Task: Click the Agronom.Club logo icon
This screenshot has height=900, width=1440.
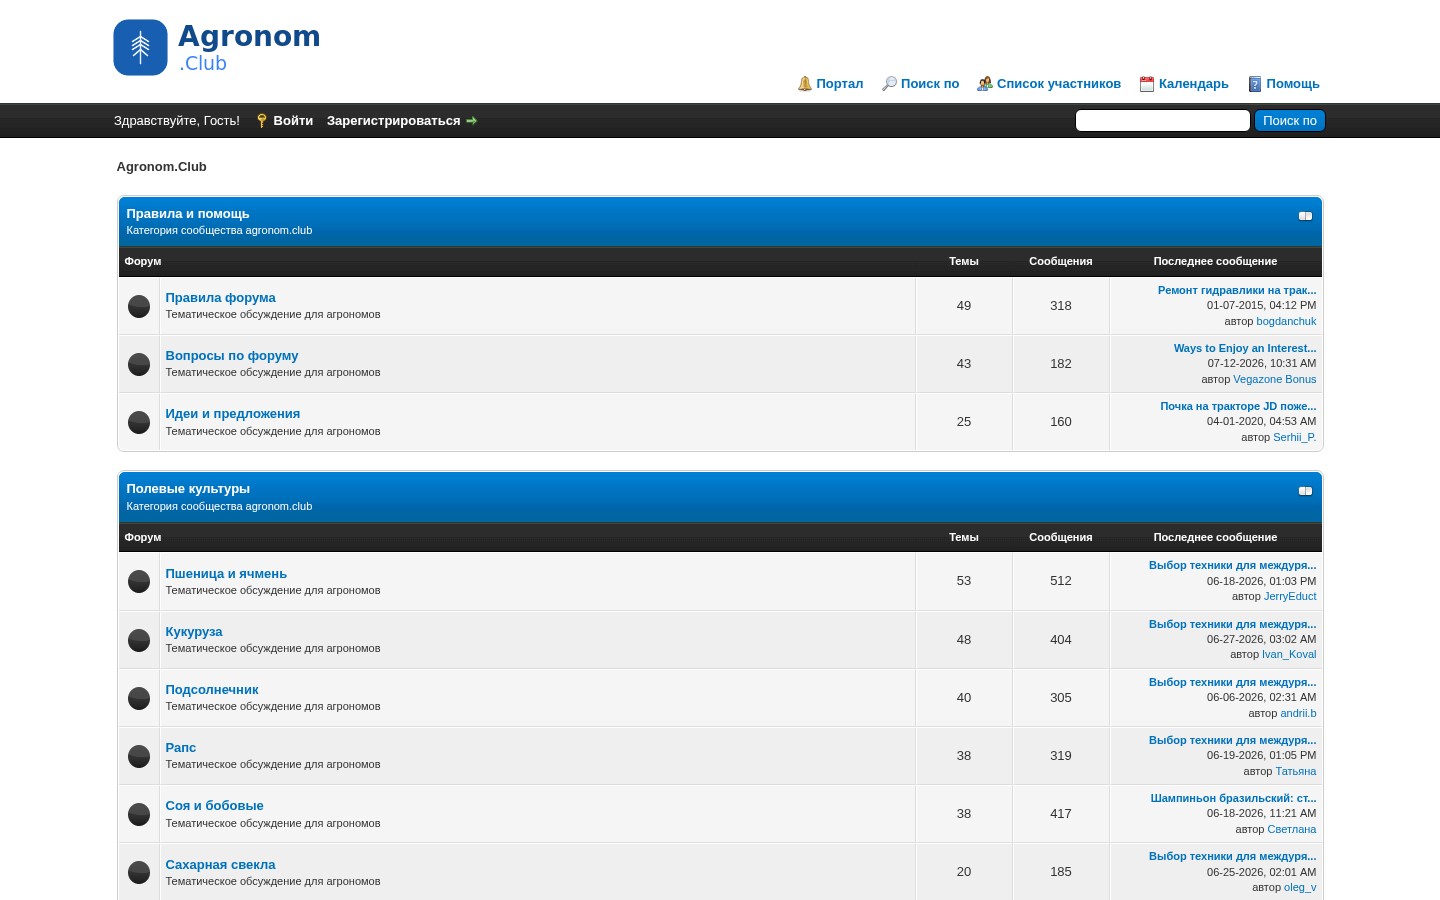Action: click(x=140, y=48)
